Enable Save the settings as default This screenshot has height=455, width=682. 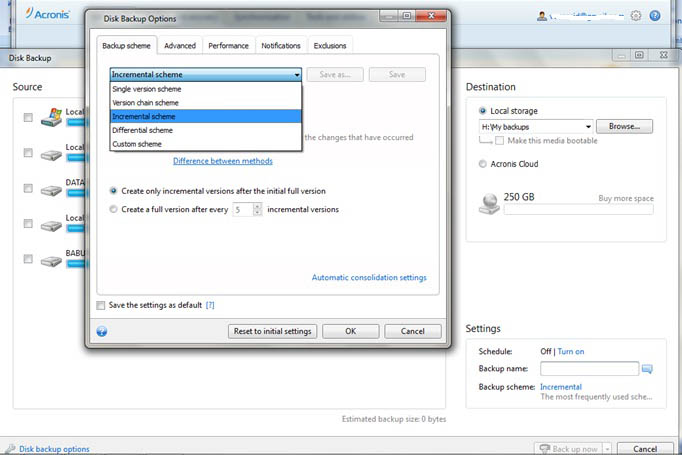(x=100, y=305)
